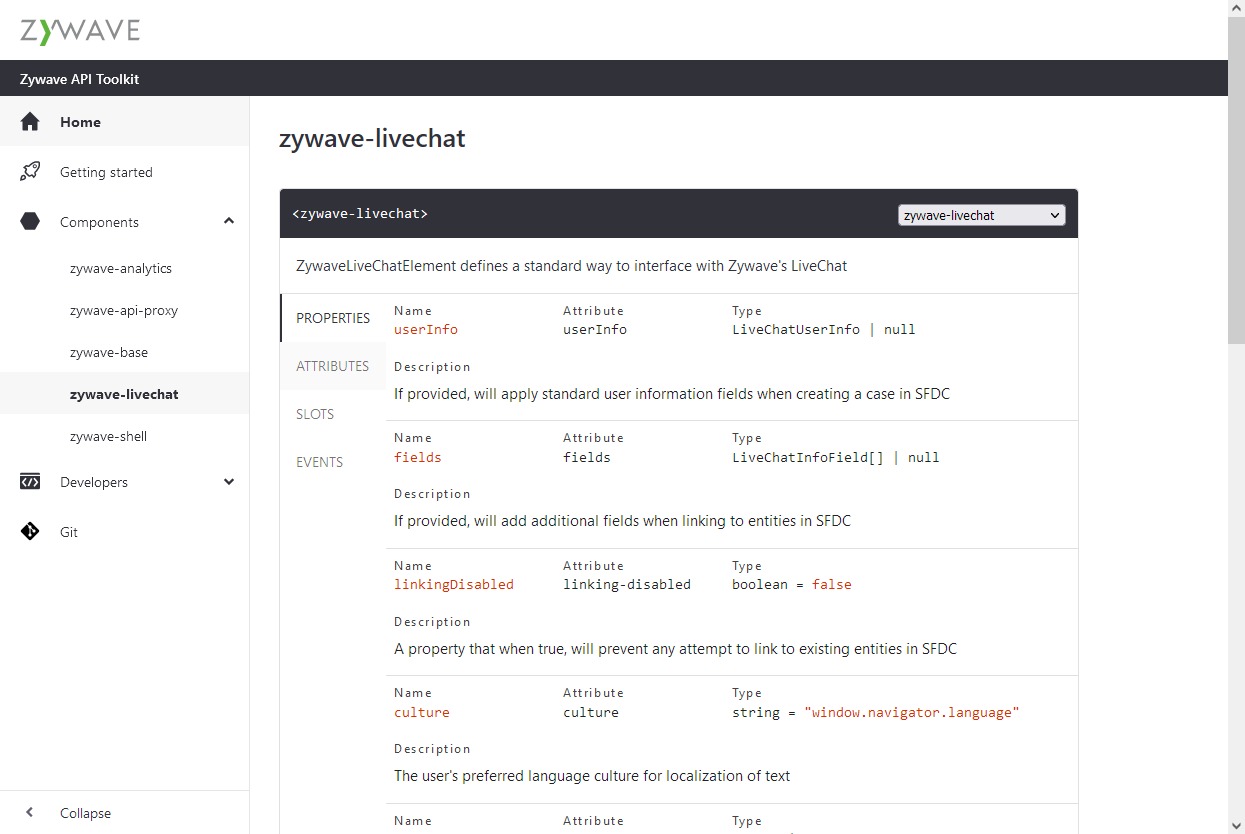This screenshot has height=834, width=1245.
Task: Click the <zywave-livechat> tag header text
Action: (x=360, y=214)
